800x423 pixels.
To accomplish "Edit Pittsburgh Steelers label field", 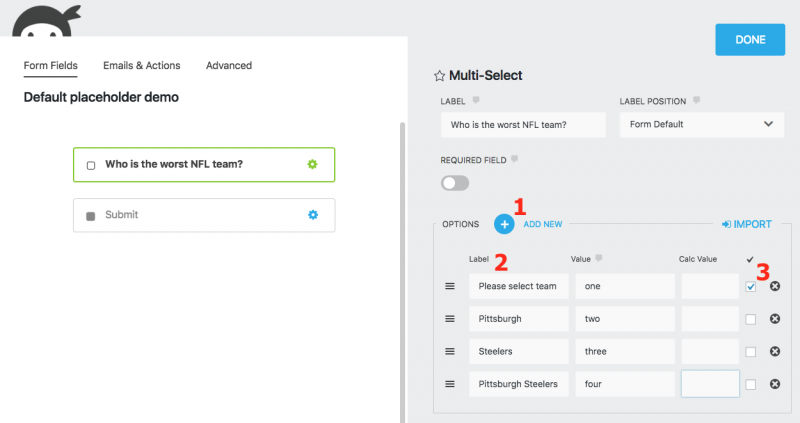I will [519, 384].
